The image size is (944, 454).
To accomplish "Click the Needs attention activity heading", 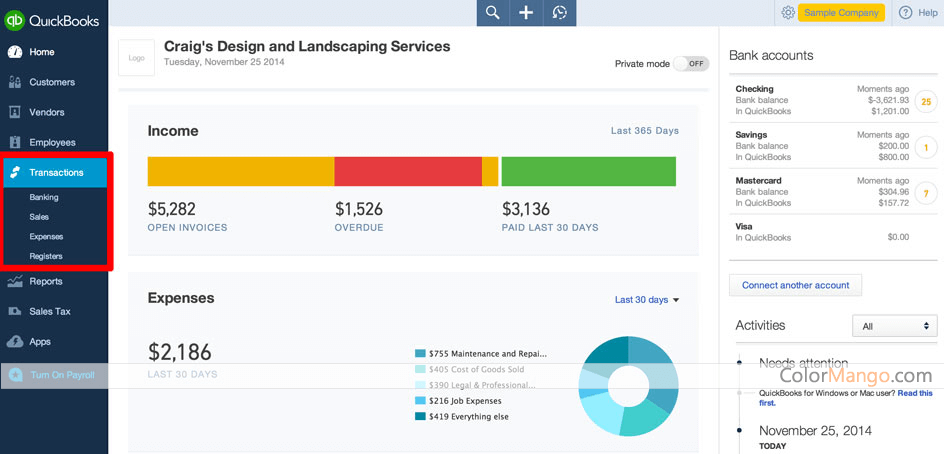I will click(x=803, y=363).
